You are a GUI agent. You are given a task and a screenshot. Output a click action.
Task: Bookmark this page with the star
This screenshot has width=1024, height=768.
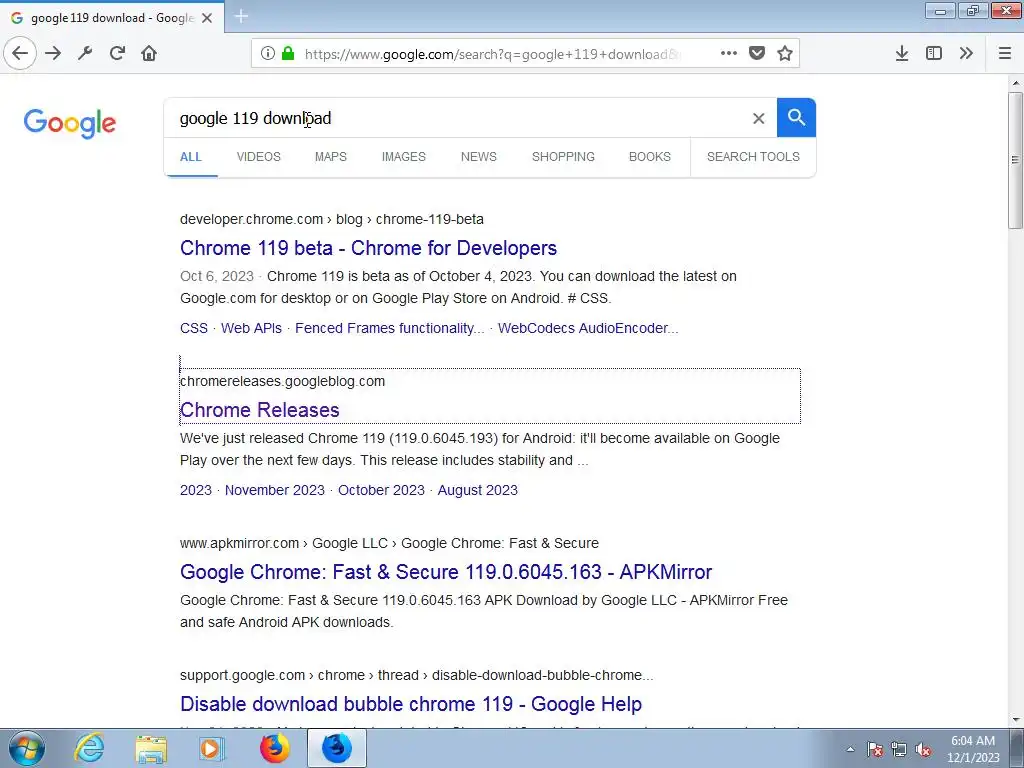pyautogui.click(x=785, y=53)
